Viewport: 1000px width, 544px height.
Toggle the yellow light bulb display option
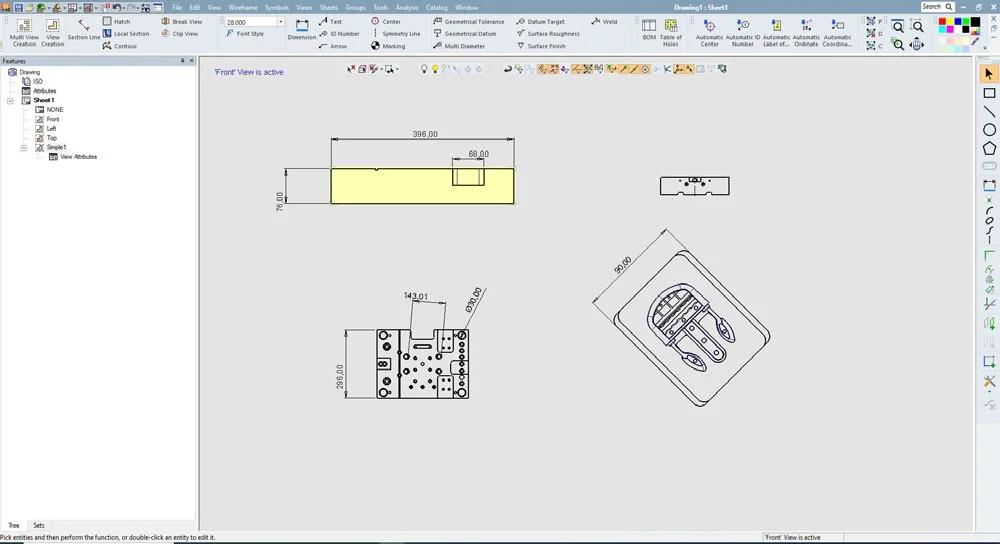click(435, 69)
